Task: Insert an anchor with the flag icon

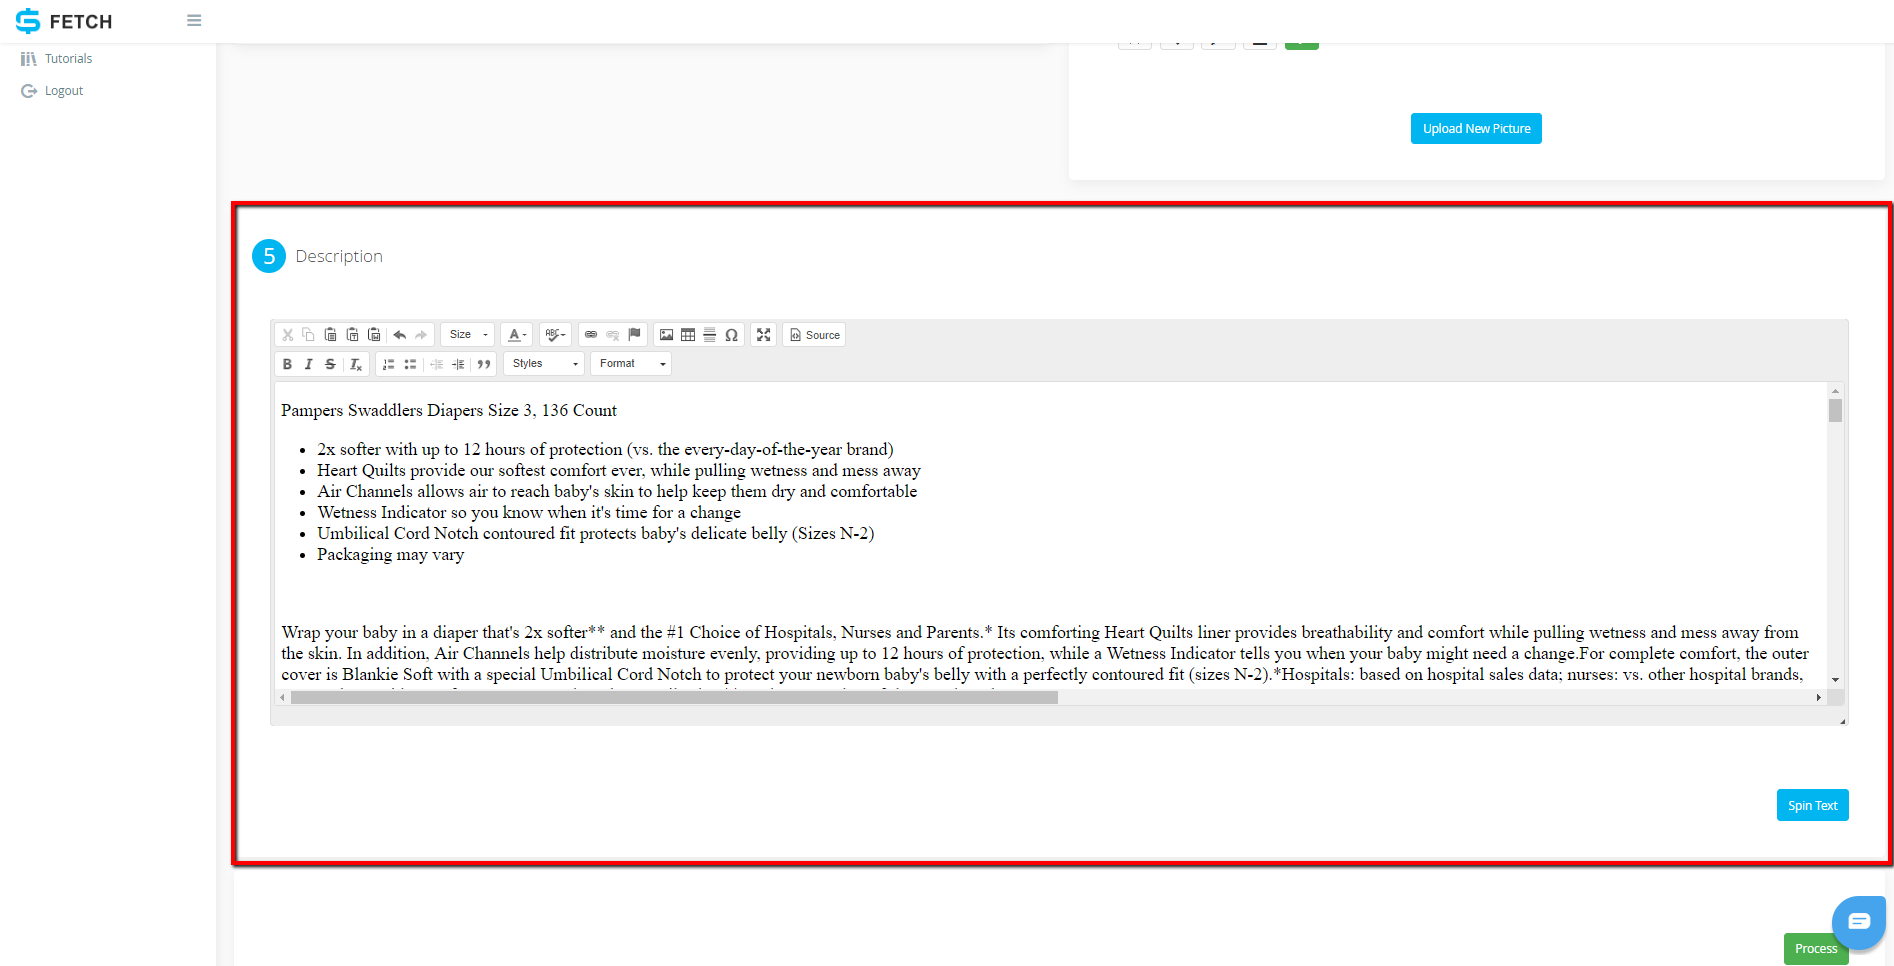Action: click(x=634, y=335)
